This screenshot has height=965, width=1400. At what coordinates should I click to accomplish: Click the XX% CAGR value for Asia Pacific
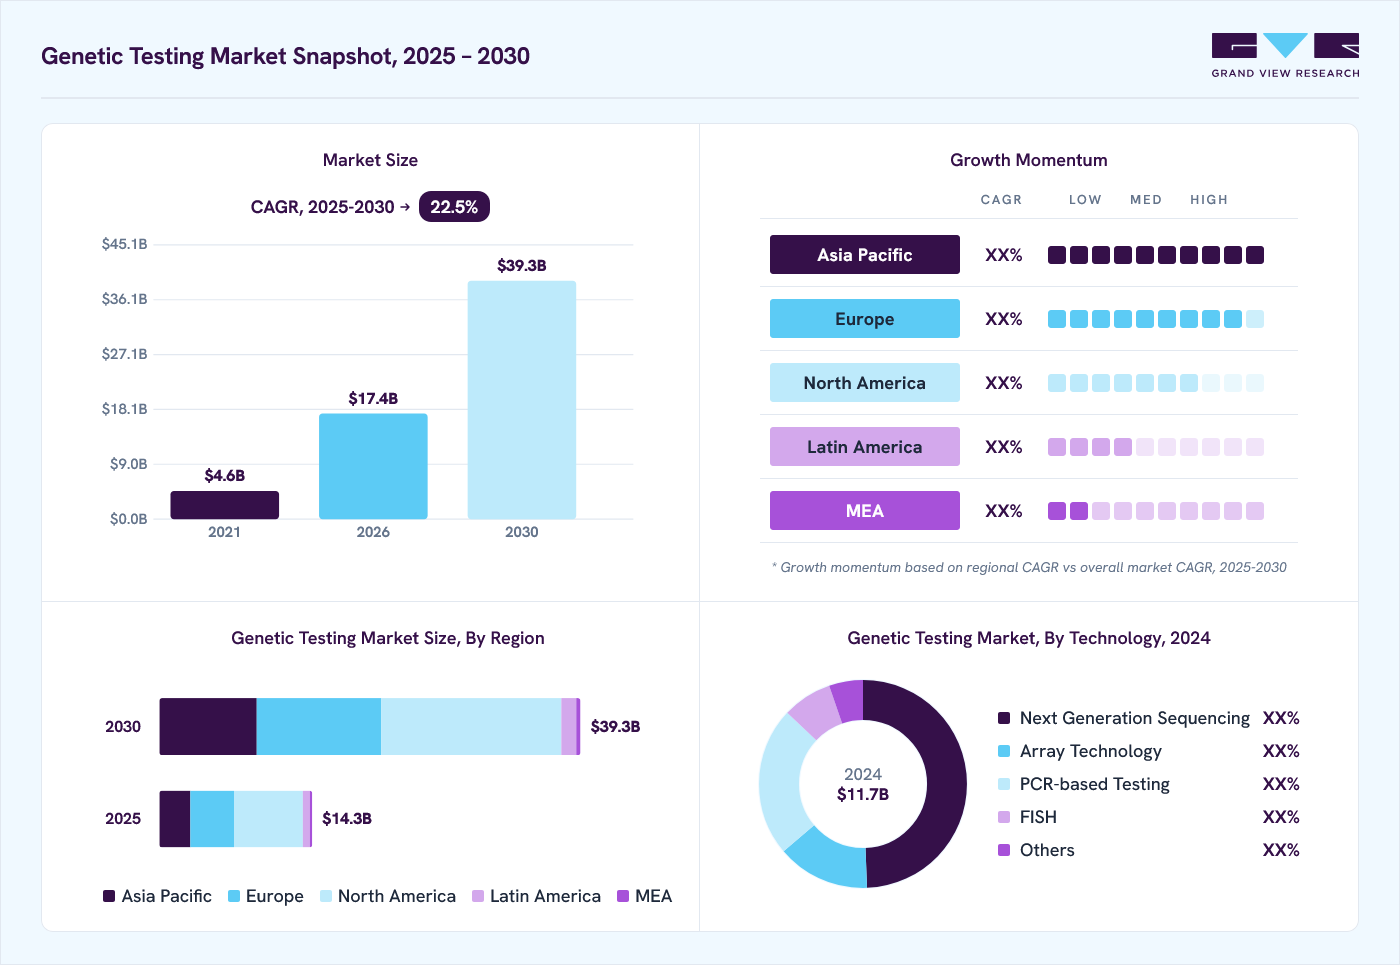tap(1004, 255)
